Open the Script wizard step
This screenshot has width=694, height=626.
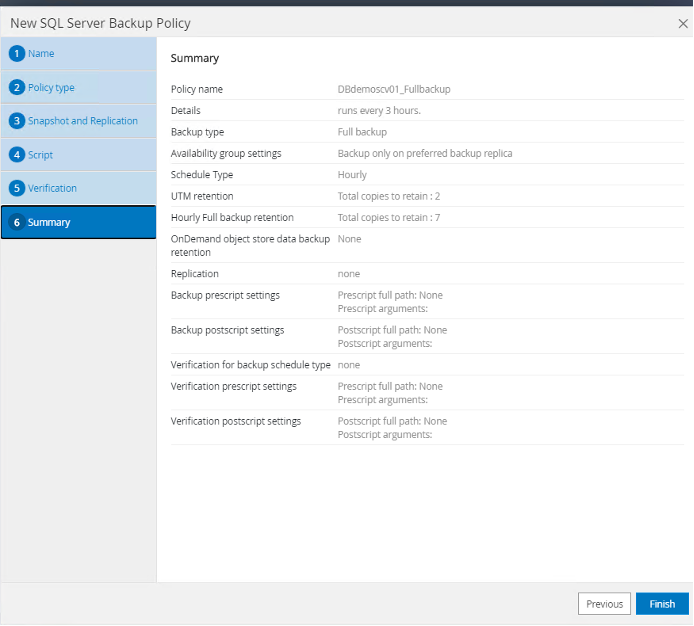tap(41, 155)
